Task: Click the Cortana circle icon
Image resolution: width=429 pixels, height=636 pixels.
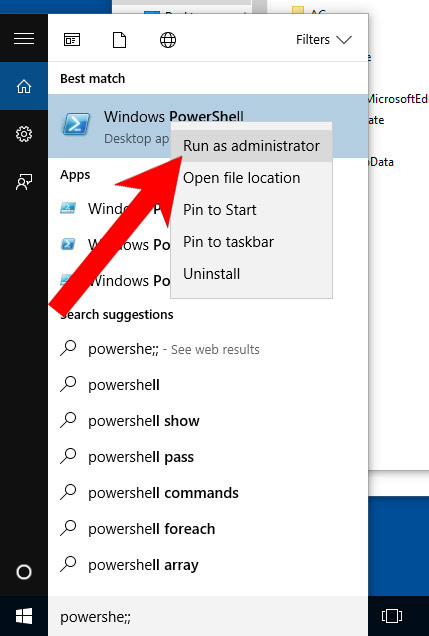Action: [24, 572]
